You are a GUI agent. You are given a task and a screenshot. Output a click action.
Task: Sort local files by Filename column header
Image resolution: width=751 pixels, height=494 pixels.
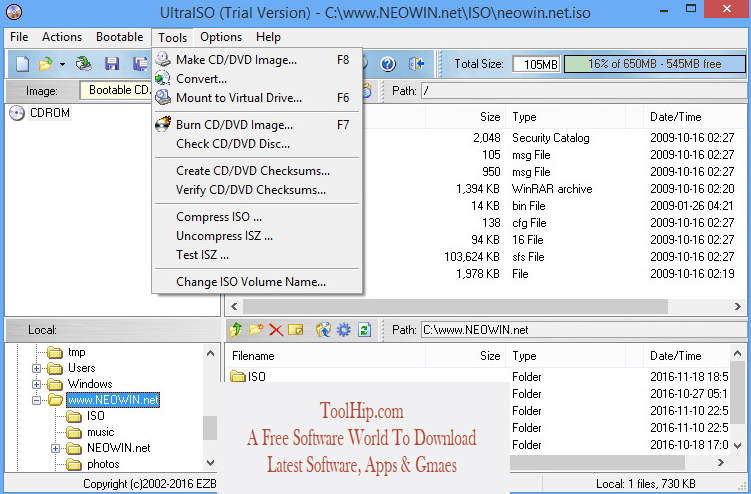click(325, 356)
